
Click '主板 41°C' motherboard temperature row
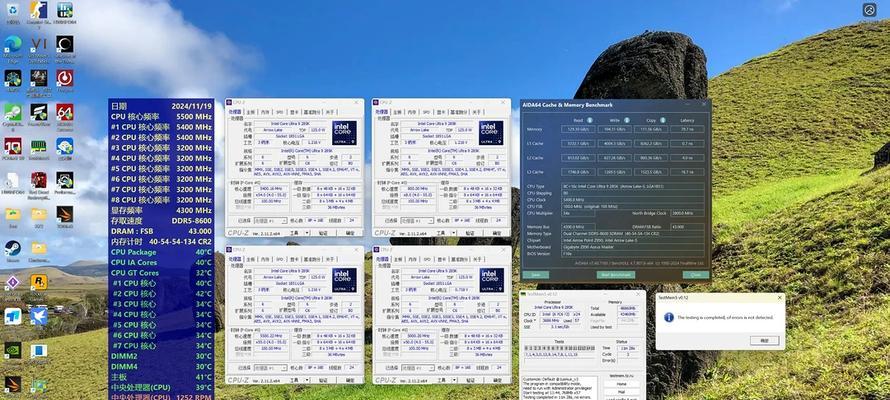161,377
